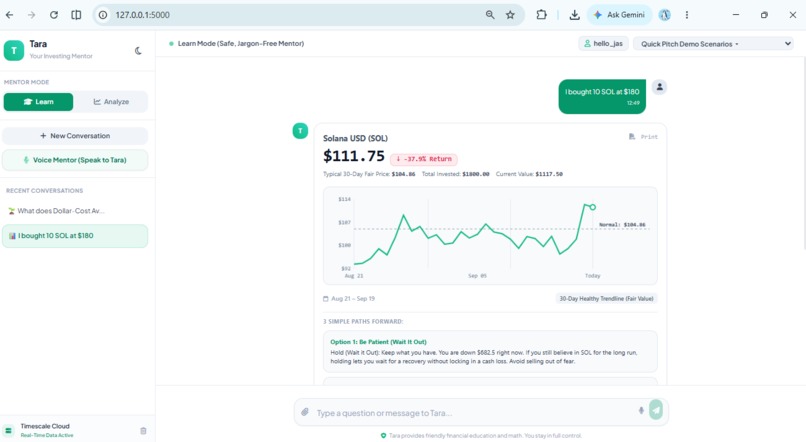The height and width of the screenshot is (442, 806).
Task: Select Option 1: Be Patient (Wait It Out)
Action: pyautogui.click(x=490, y=352)
